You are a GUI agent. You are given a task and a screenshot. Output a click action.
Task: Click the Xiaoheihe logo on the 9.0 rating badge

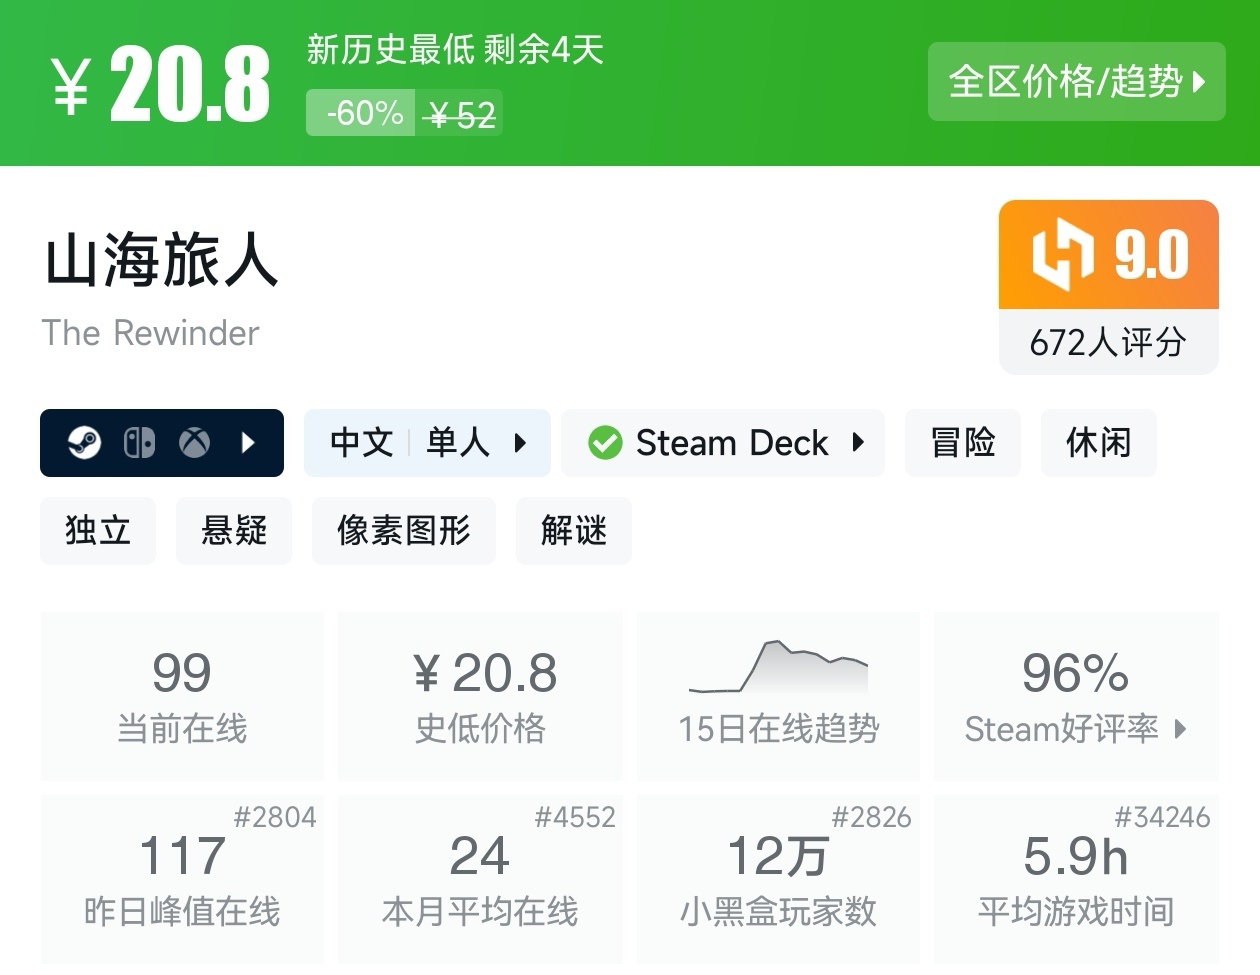(1063, 255)
